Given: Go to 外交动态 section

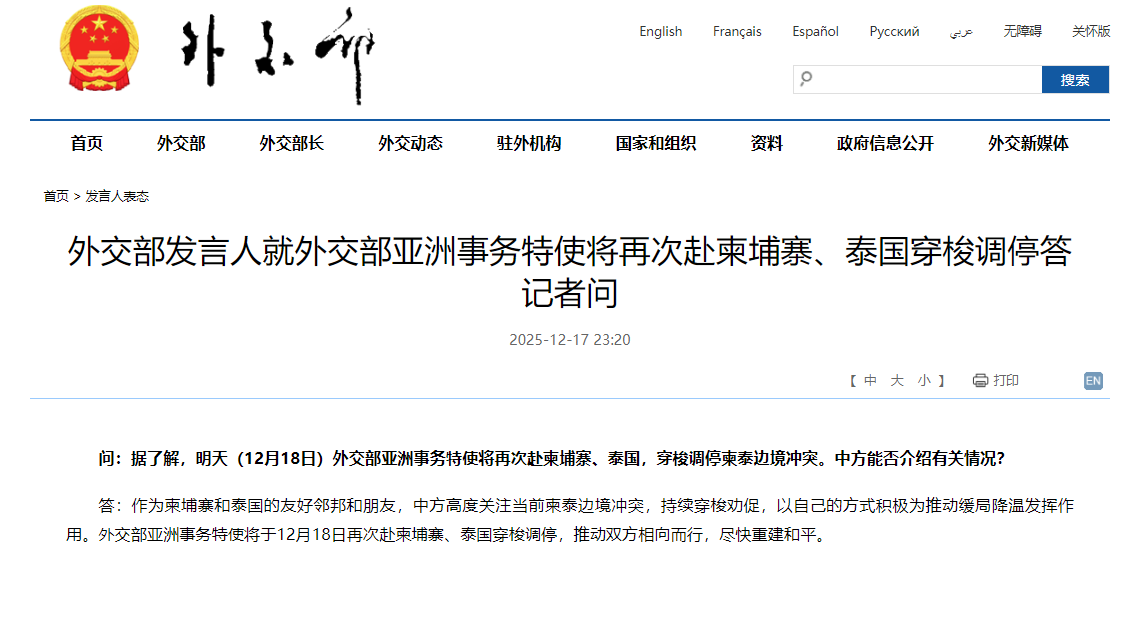Looking at the screenshot, I should [410, 143].
